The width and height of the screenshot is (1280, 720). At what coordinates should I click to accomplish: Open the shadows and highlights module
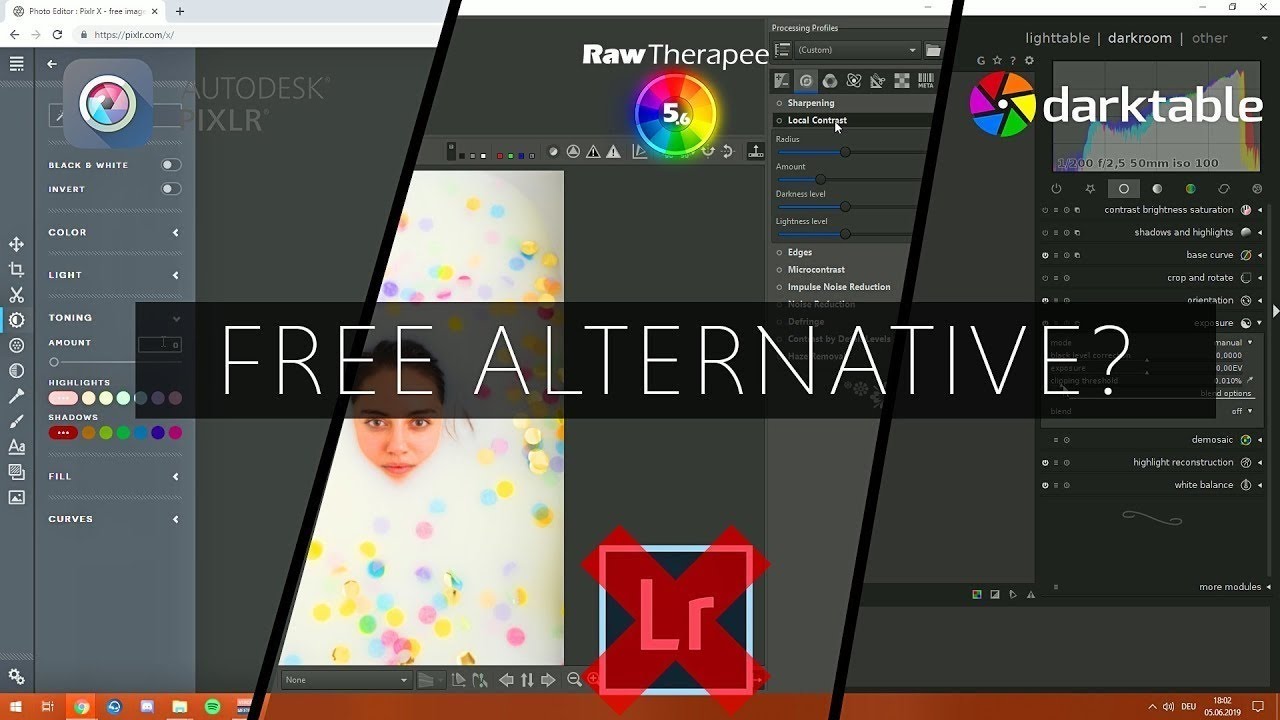pyautogui.click(x=1183, y=232)
